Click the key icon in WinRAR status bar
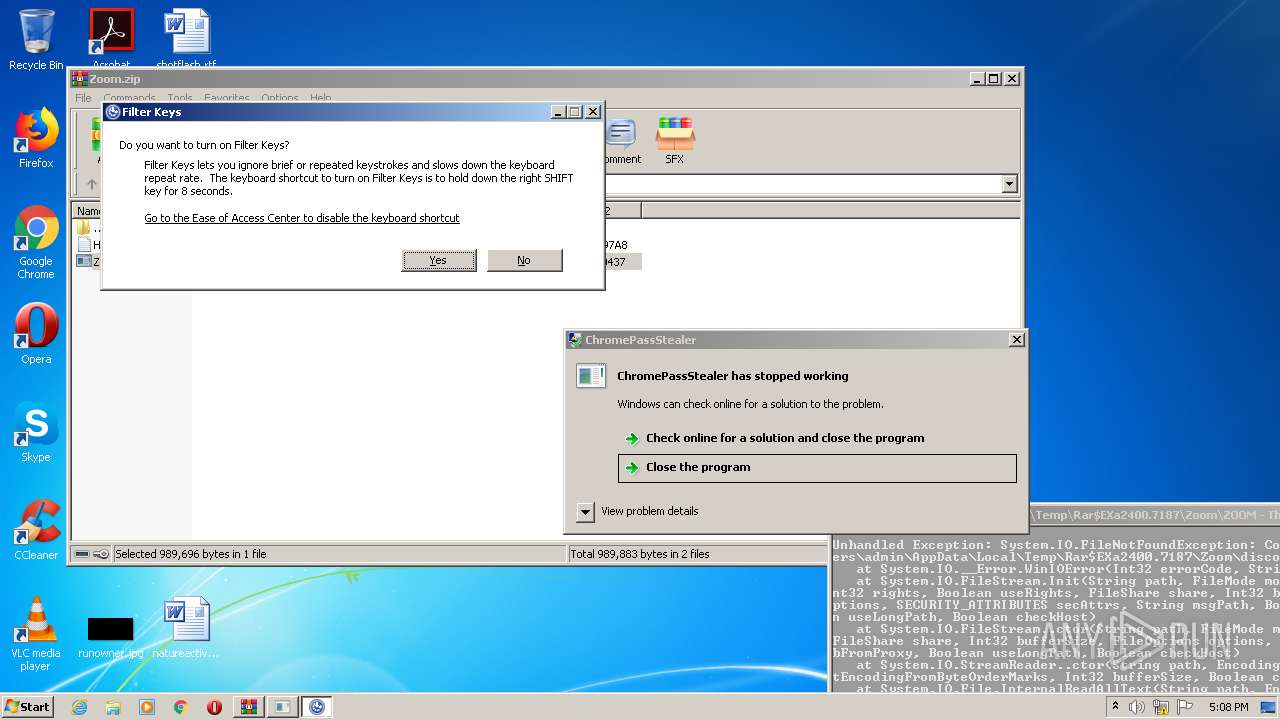The image size is (1280, 720). click(100, 554)
